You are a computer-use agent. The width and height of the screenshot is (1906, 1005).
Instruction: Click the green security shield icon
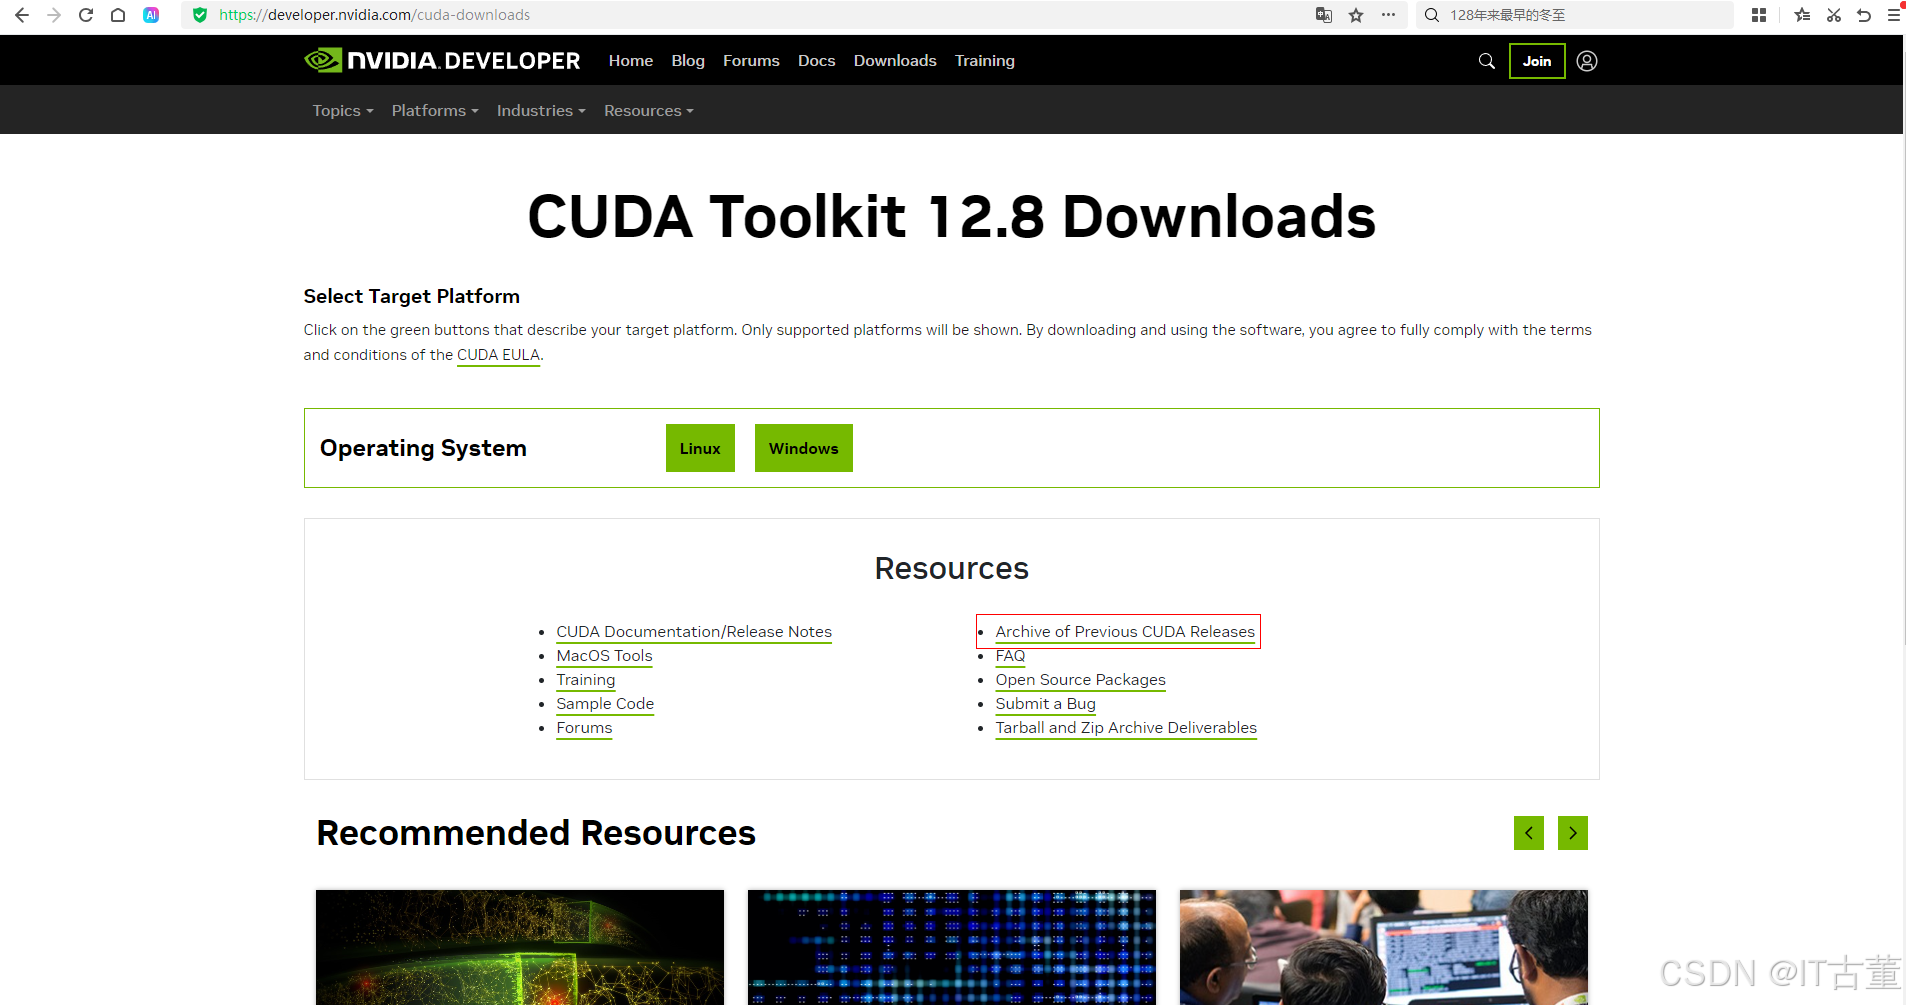click(x=200, y=15)
